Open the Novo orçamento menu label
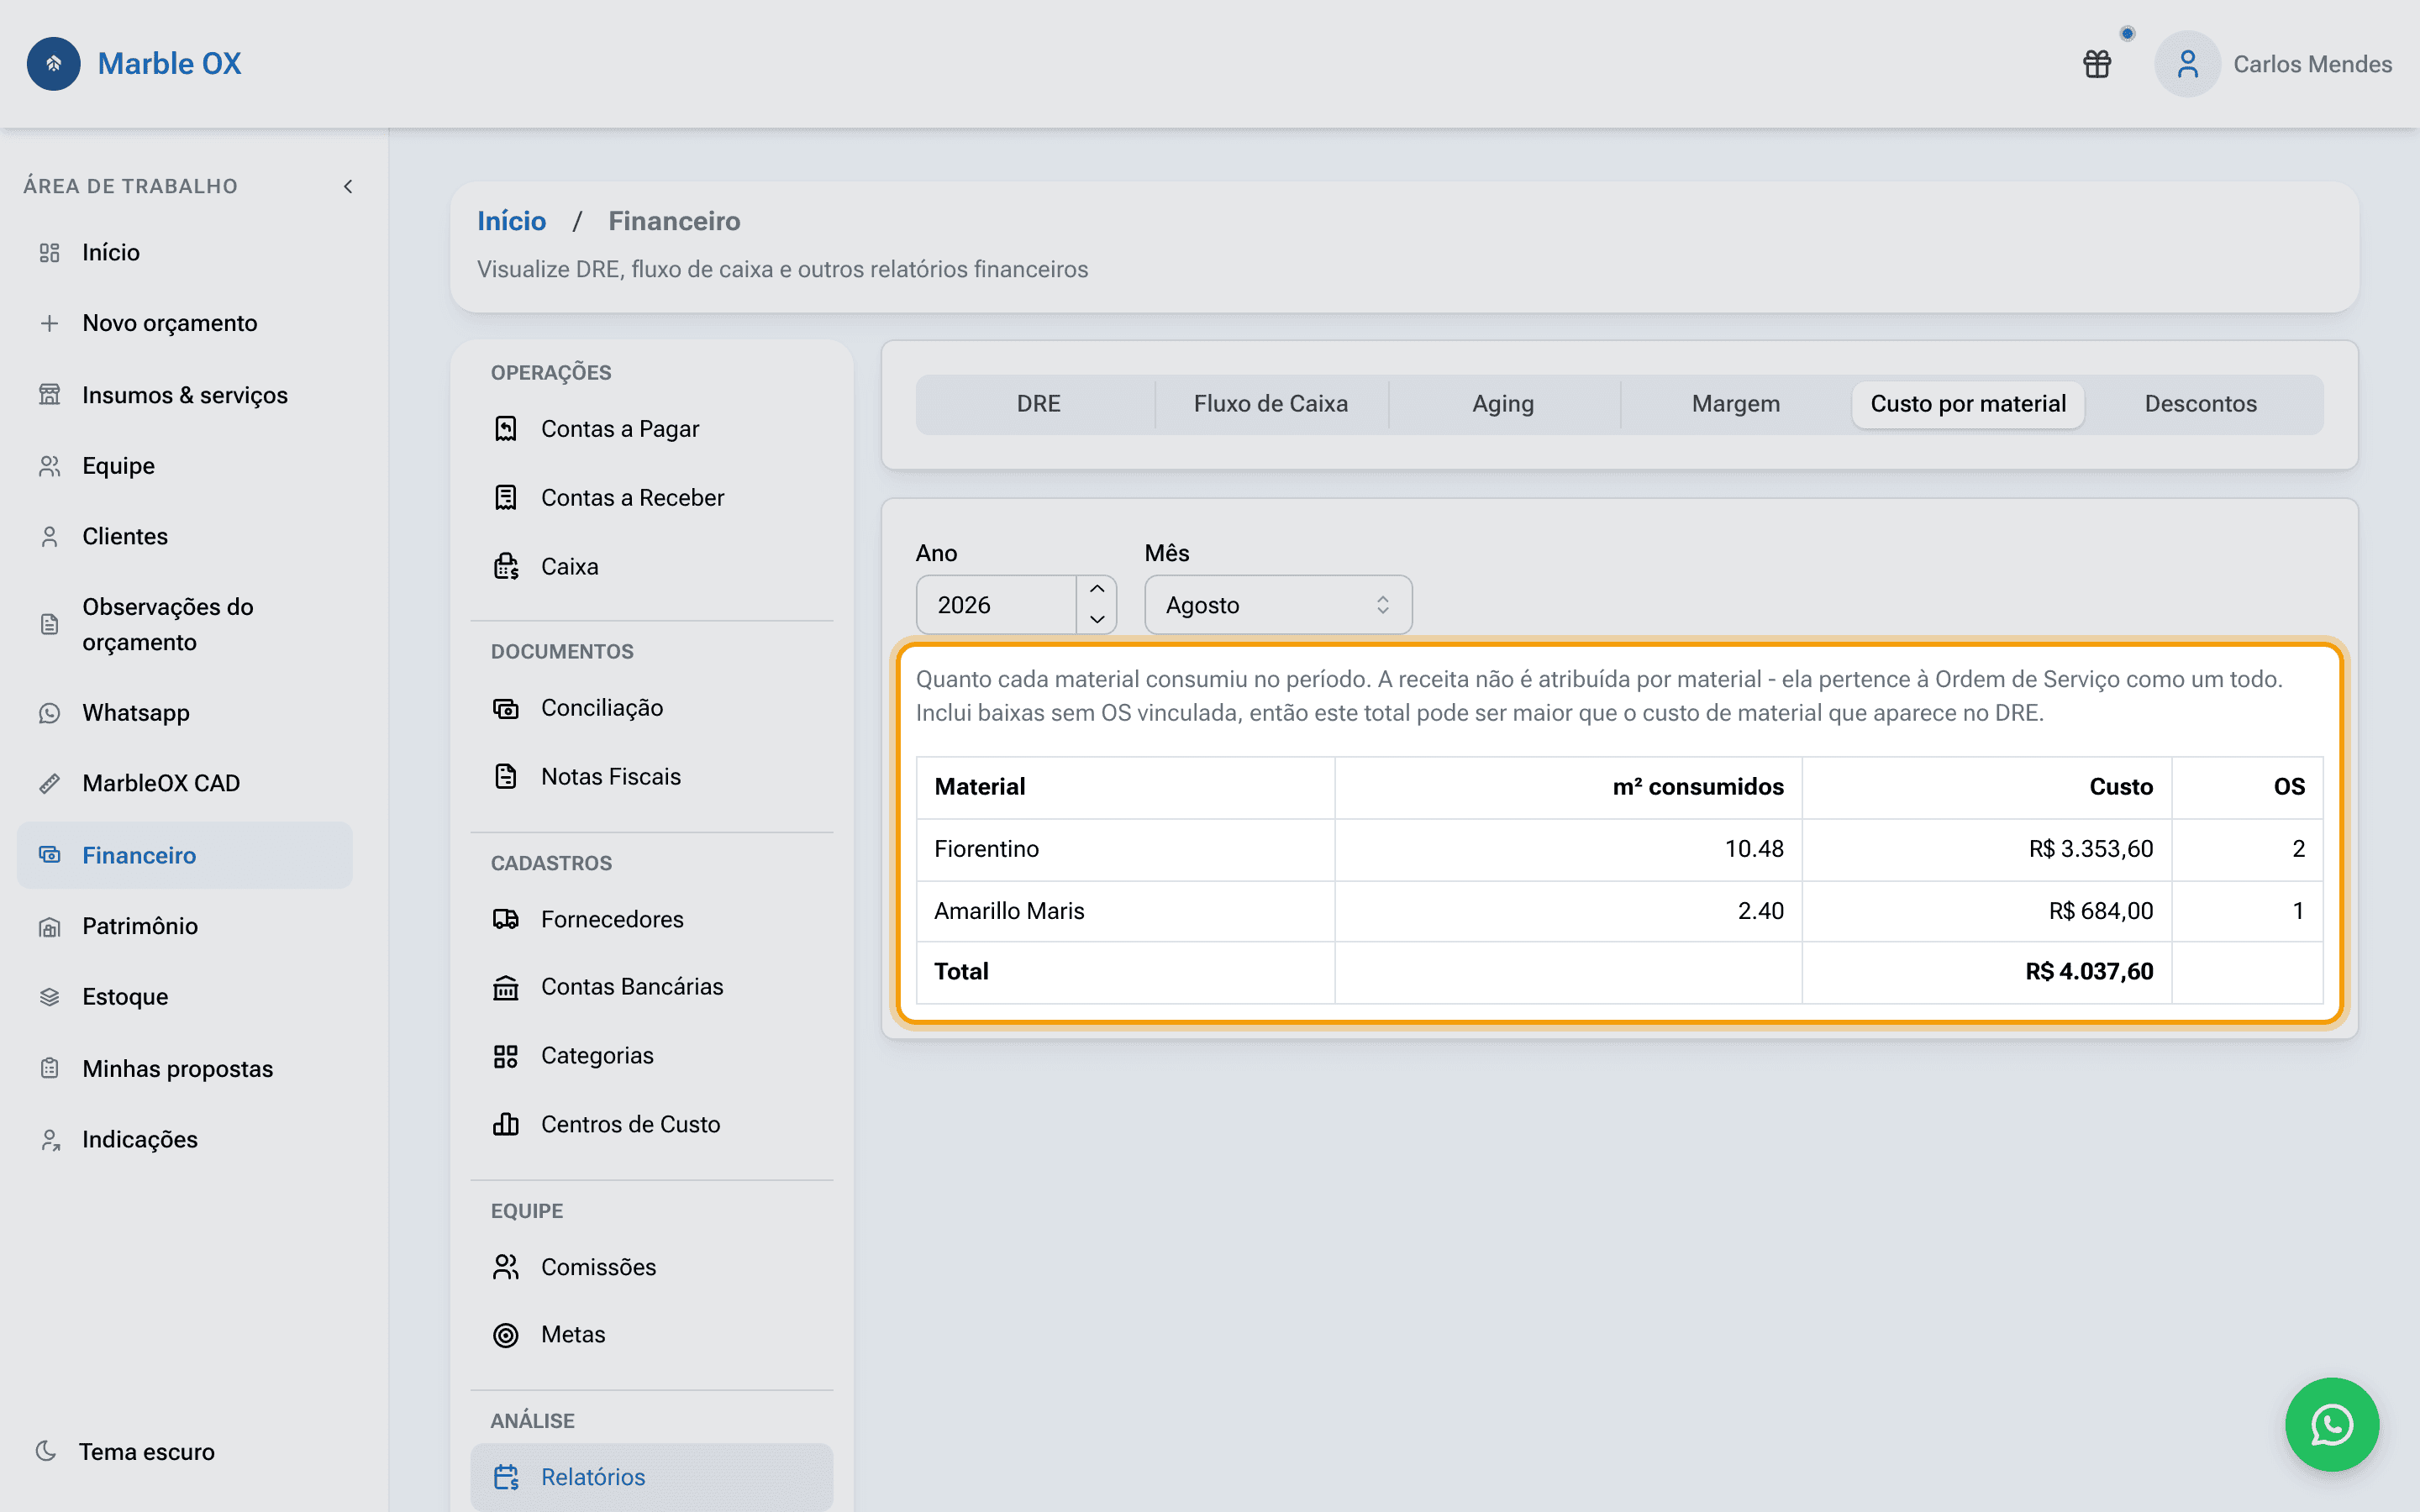 tap(170, 323)
